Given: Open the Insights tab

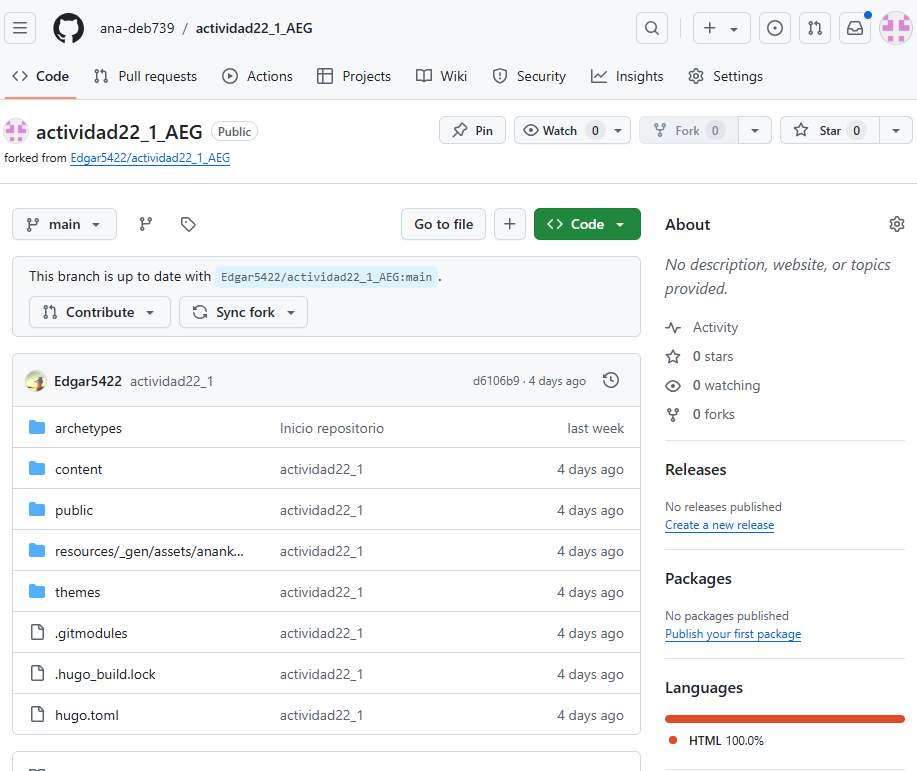Looking at the screenshot, I should [x=627, y=76].
